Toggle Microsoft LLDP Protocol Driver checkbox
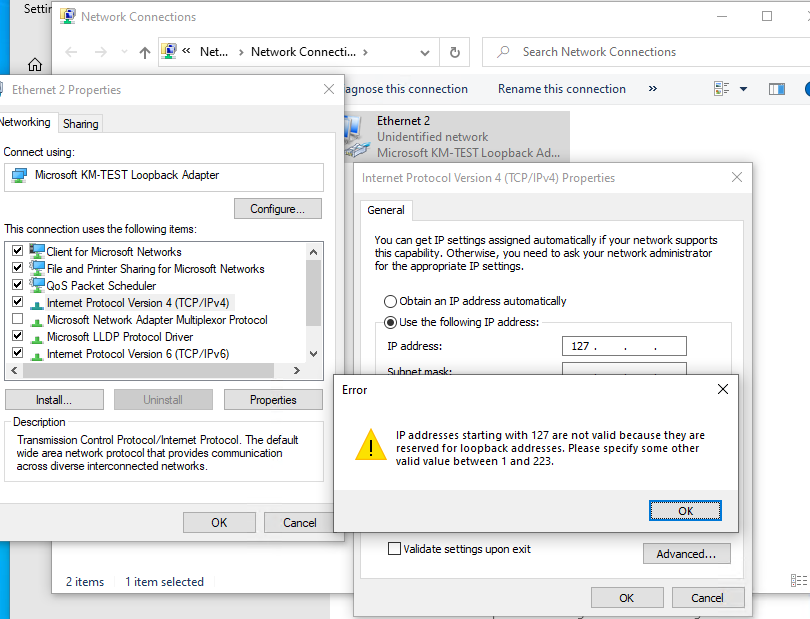The height and width of the screenshot is (619, 810). 18,336
